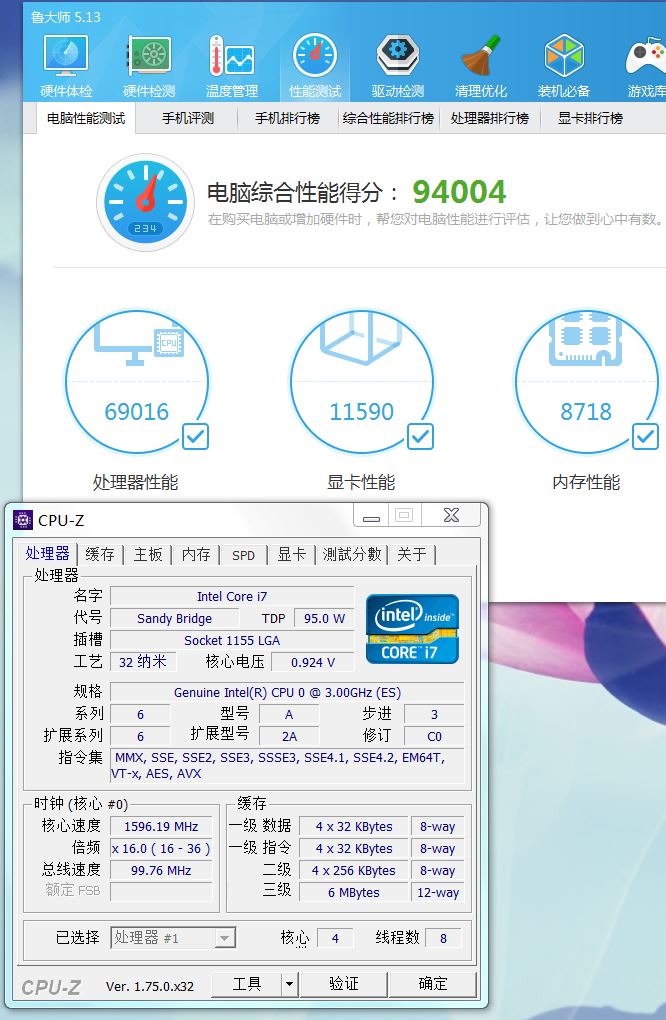Image resolution: width=666 pixels, height=1020 pixels.
Task: Toggle the 显卡性能 checkbox
Action: point(420,436)
